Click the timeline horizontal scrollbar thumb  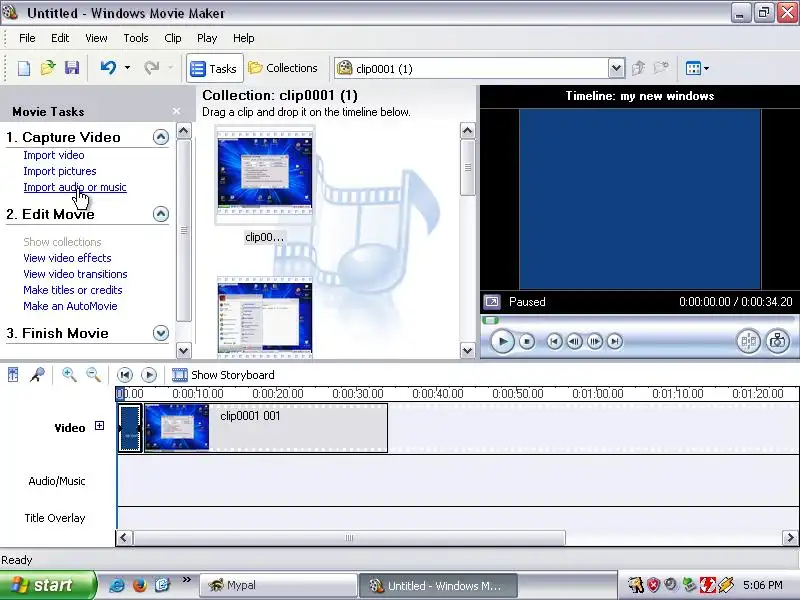click(349, 538)
